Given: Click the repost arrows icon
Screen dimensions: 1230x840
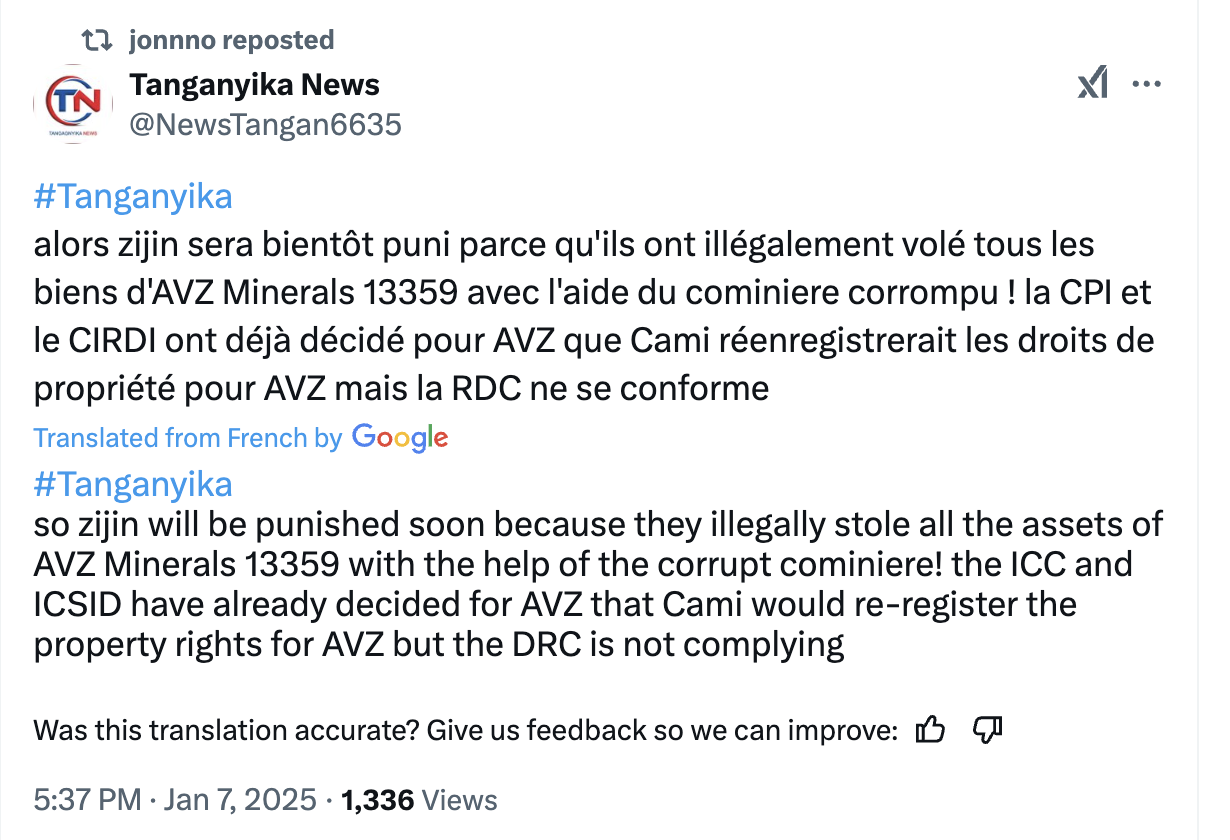Looking at the screenshot, I should click(97, 40).
